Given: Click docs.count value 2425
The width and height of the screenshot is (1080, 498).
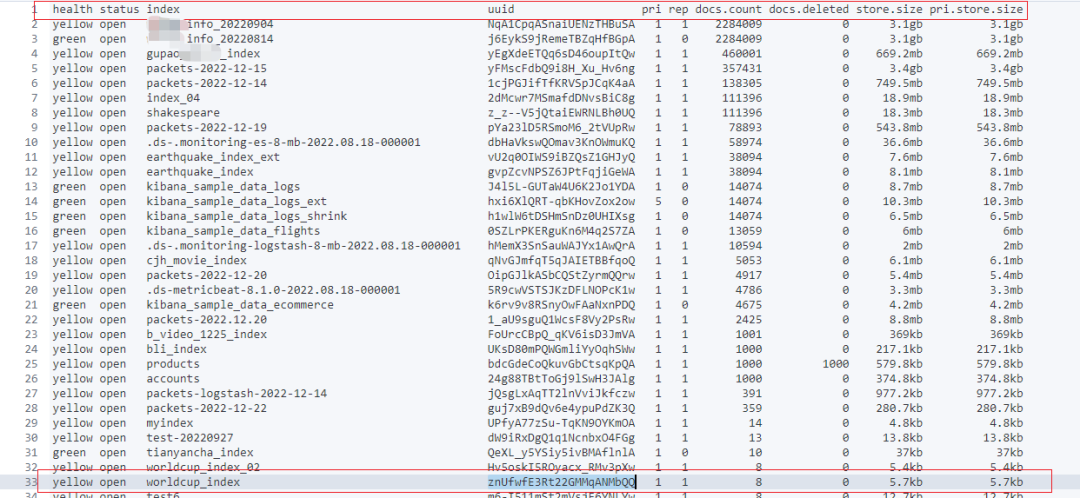Looking at the screenshot, I should click(x=749, y=320).
